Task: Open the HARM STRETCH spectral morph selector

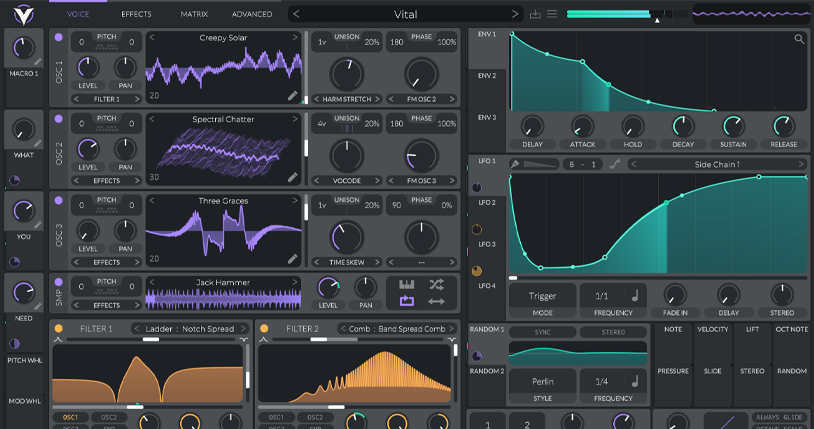Action: point(347,99)
